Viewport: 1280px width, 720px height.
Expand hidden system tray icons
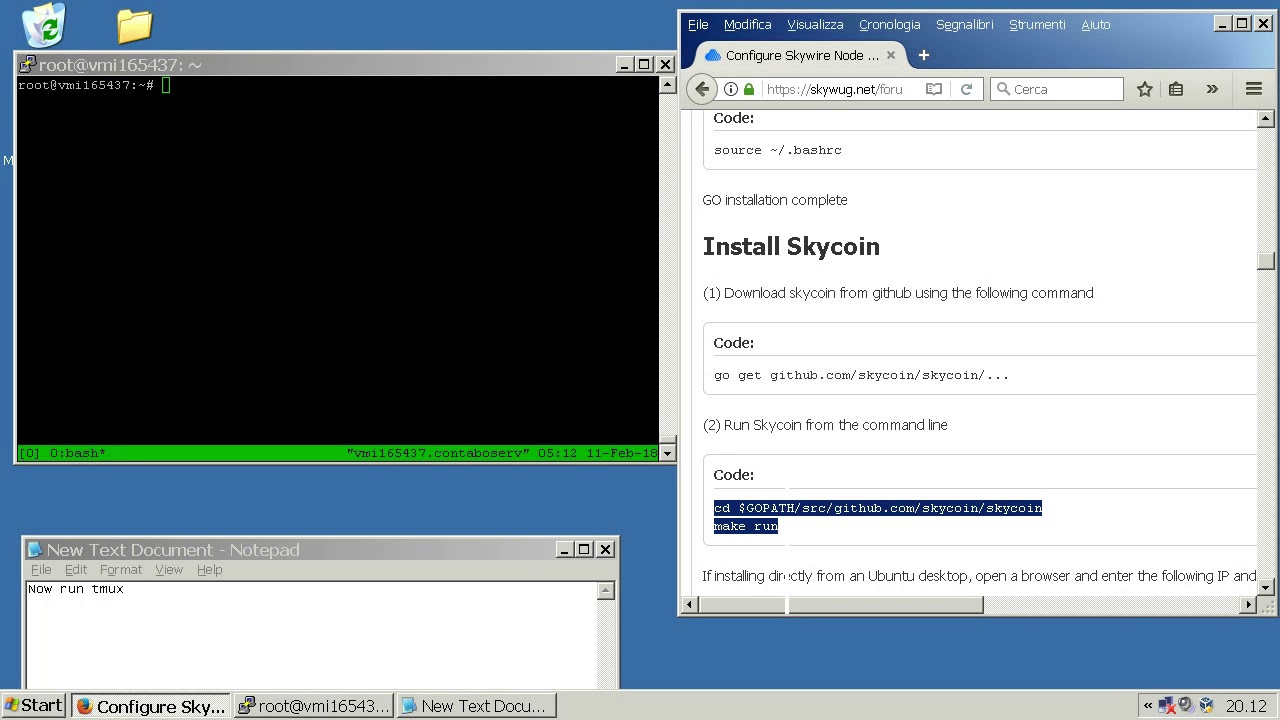click(1148, 705)
